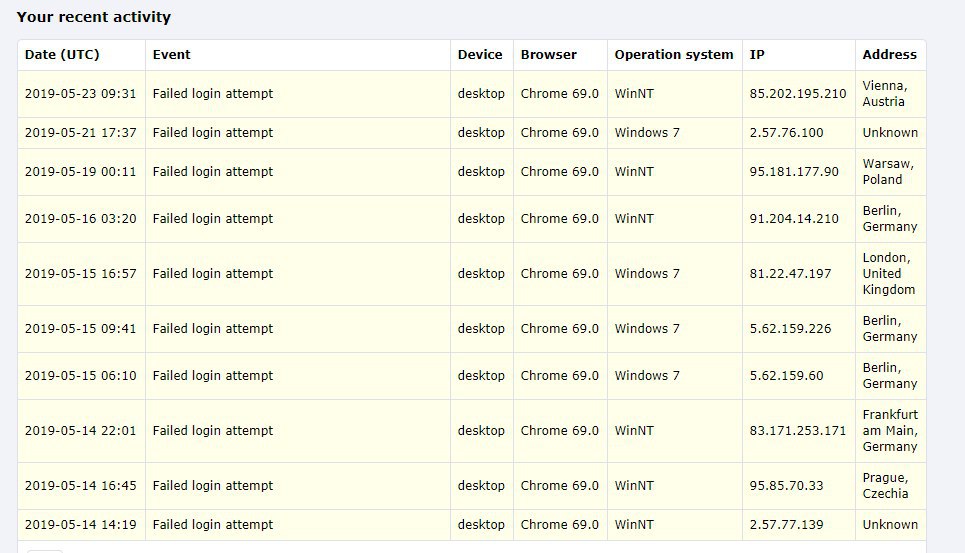The height and width of the screenshot is (553, 965).
Task: Click IP address 91.204.14.210
Action: [794, 219]
